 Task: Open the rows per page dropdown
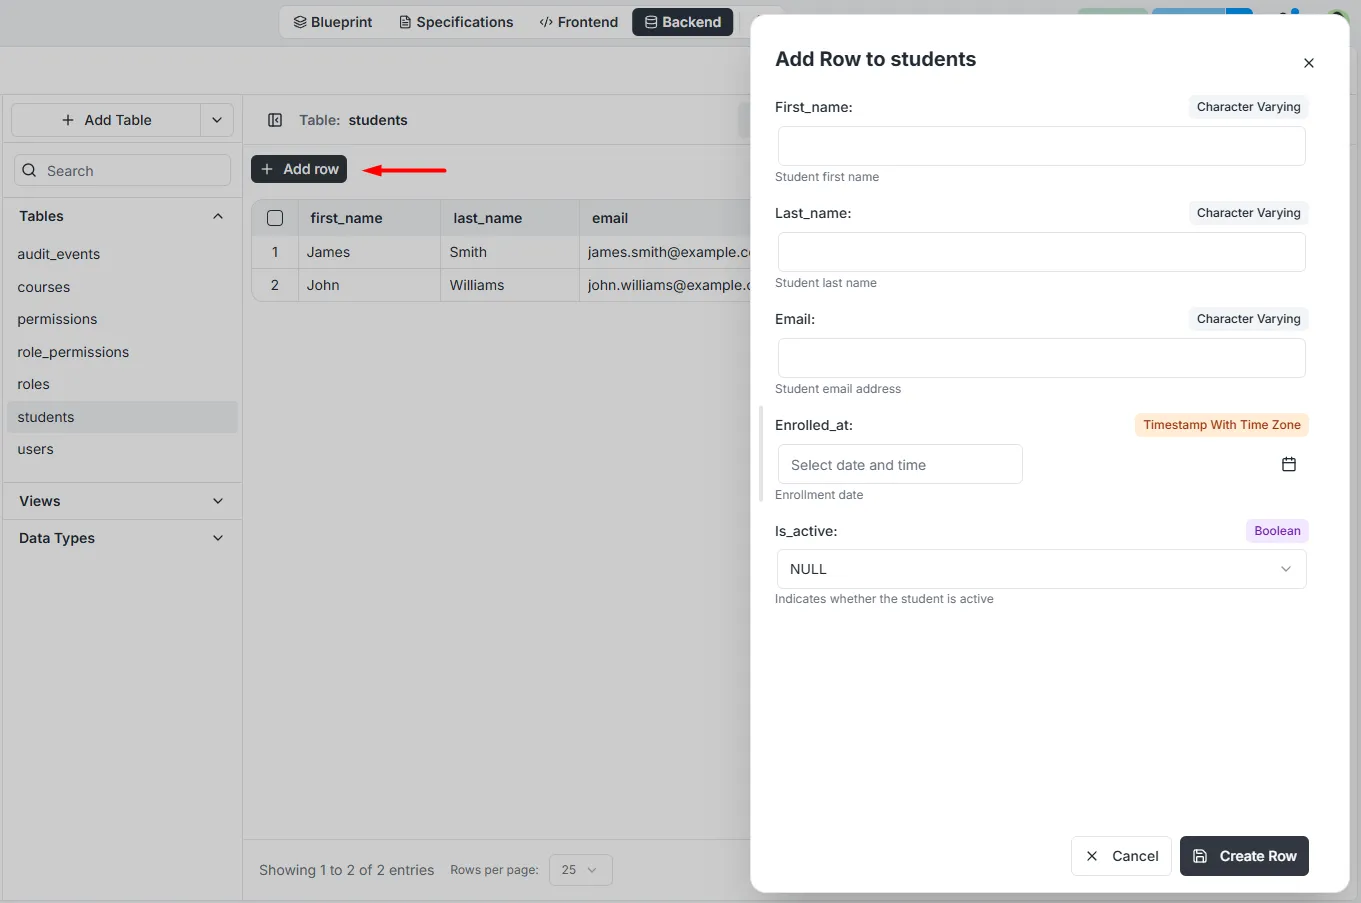click(x=580, y=870)
